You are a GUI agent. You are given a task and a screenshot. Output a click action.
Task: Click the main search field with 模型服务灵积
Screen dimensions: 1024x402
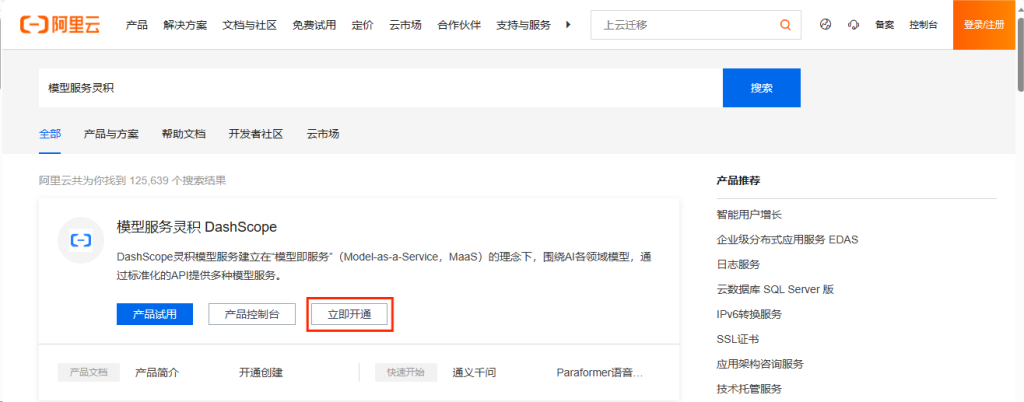[x=380, y=87]
